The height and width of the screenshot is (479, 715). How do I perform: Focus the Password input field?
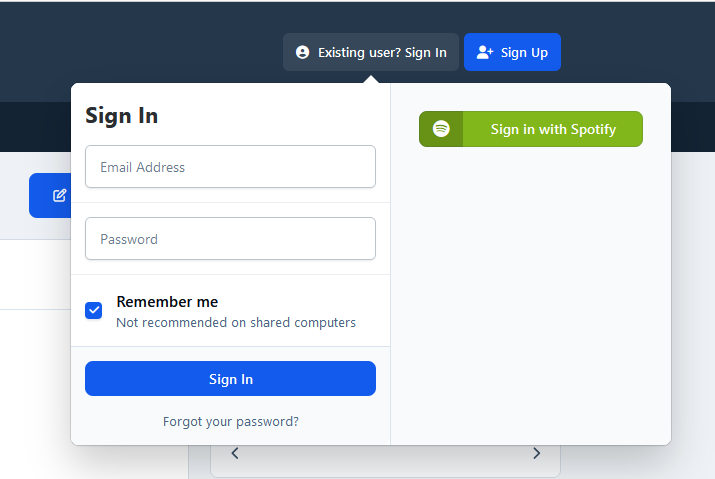tap(230, 239)
